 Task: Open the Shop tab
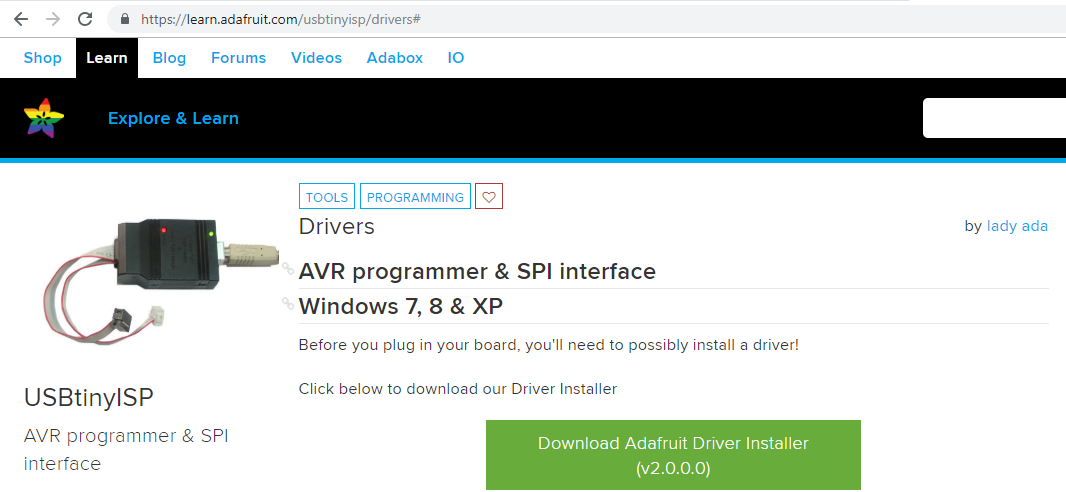pos(43,58)
